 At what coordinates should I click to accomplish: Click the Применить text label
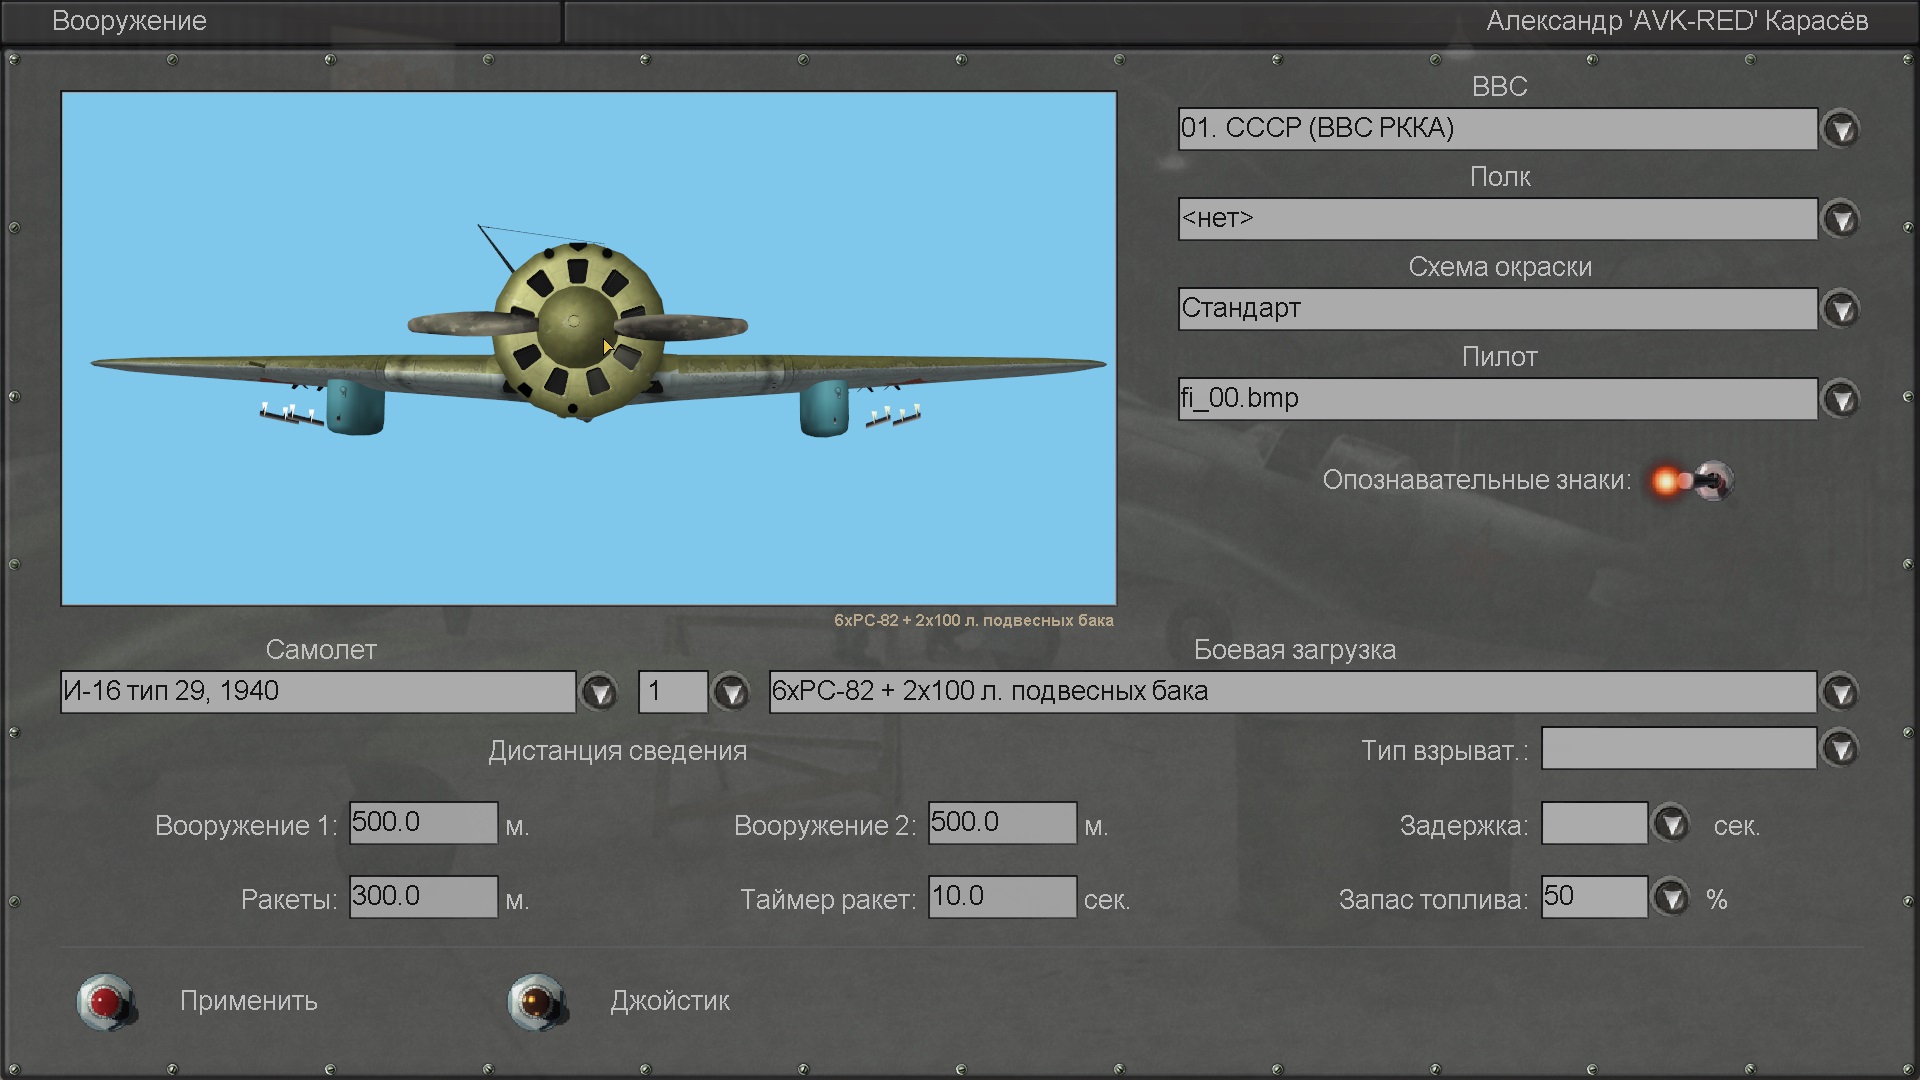pyautogui.click(x=249, y=1001)
